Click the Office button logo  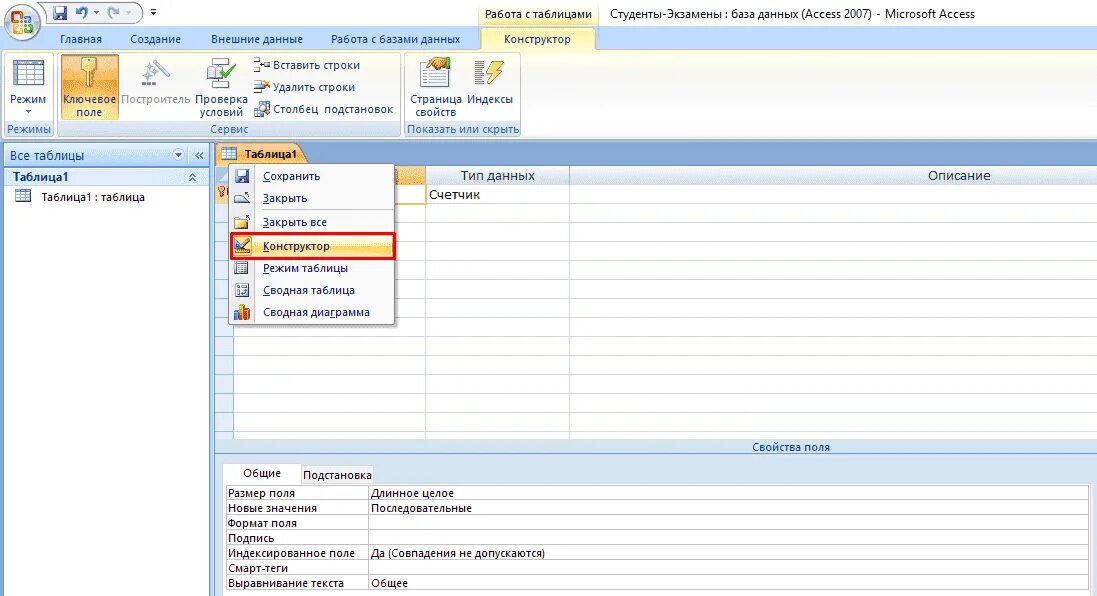[22, 22]
